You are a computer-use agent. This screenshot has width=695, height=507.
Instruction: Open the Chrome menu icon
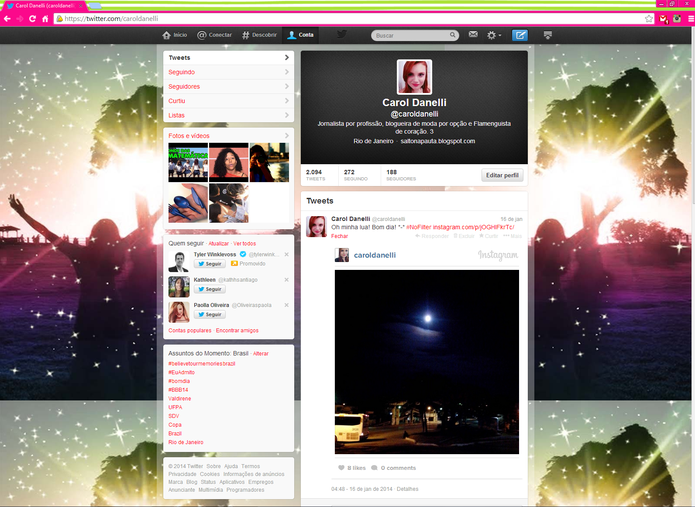691,19
